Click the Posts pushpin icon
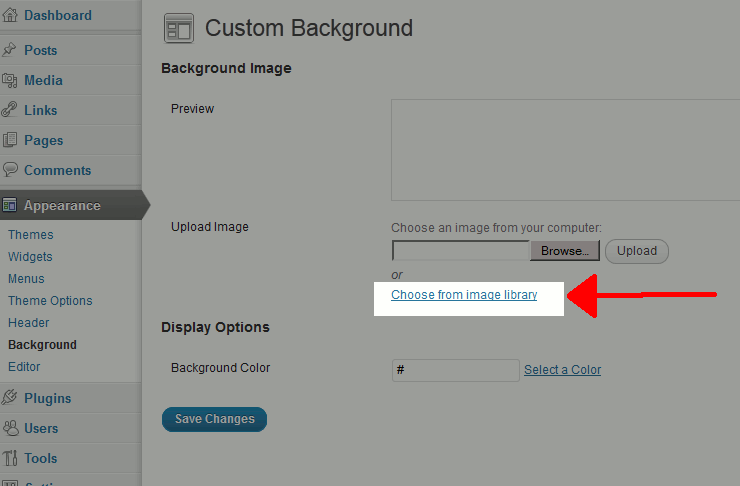740x486 pixels. coord(9,50)
